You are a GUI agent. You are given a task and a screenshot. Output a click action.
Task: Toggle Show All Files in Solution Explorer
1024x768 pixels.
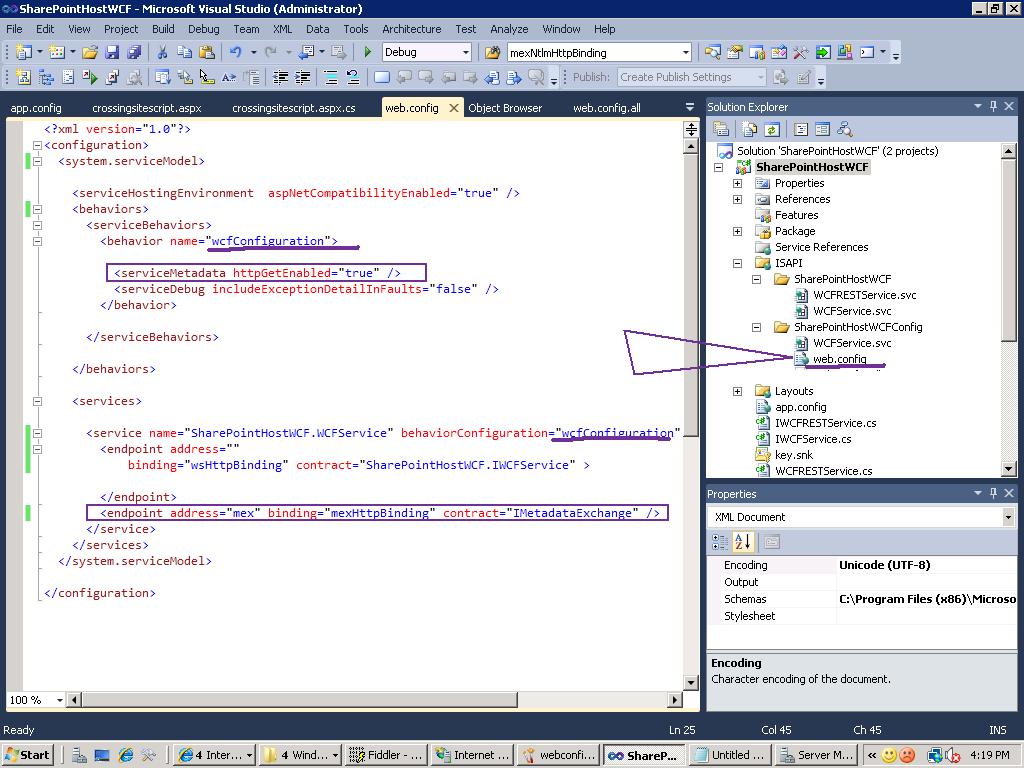click(750, 129)
